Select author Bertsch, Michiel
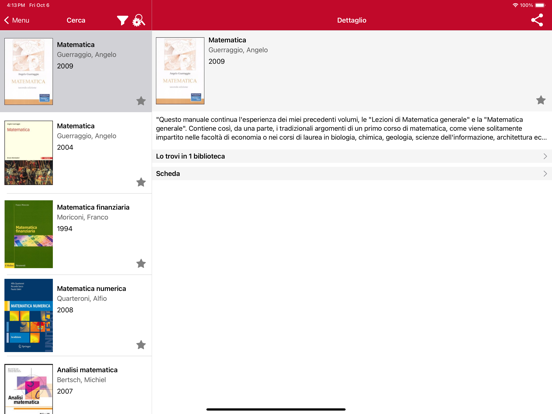This screenshot has width=552, height=414. 81,380
